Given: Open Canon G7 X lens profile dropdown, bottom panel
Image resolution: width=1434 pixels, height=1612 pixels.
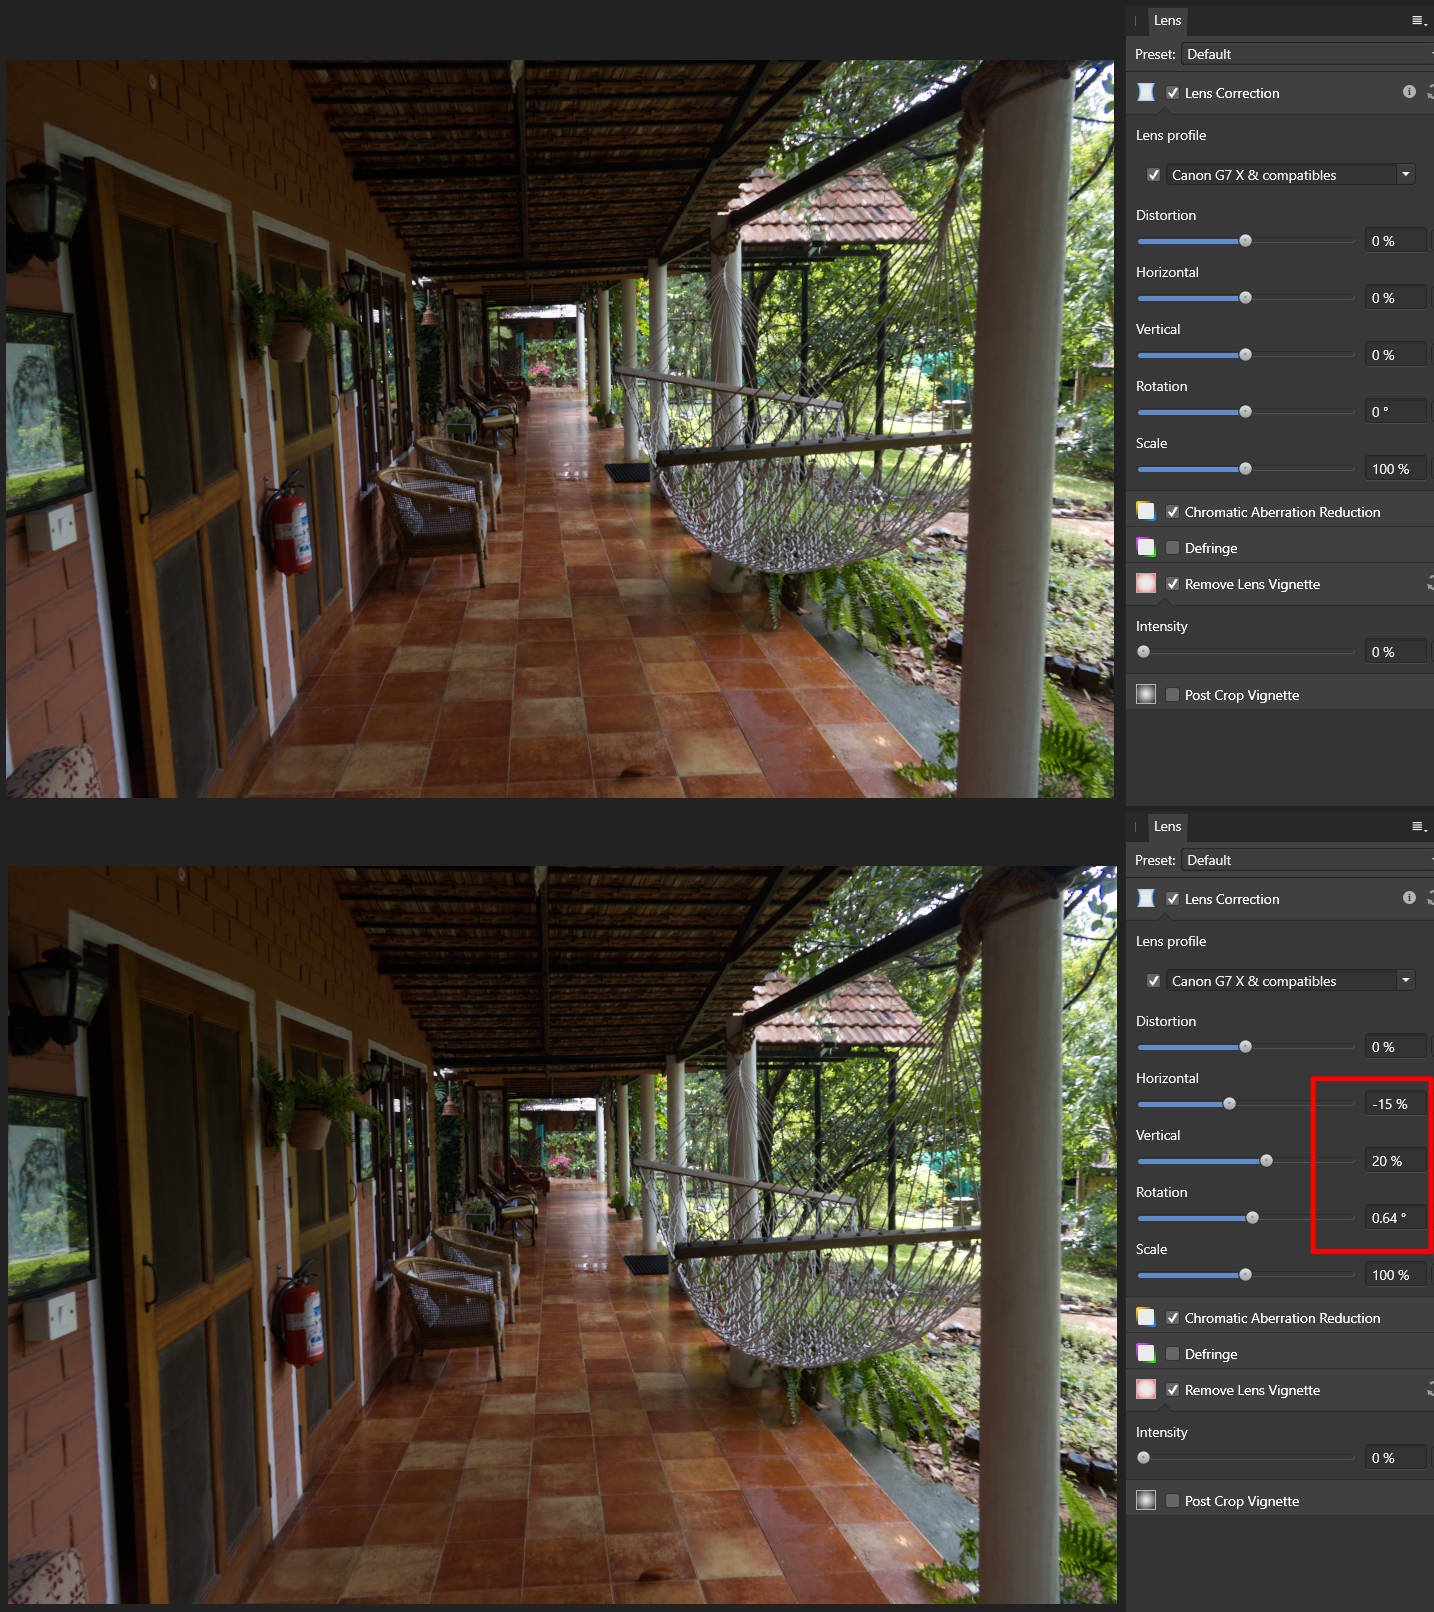Looking at the screenshot, I should pyautogui.click(x=1291, y=980).
